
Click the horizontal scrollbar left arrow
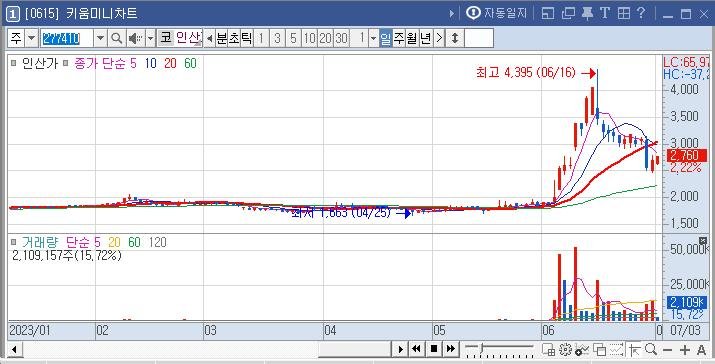tap(15, 349)
